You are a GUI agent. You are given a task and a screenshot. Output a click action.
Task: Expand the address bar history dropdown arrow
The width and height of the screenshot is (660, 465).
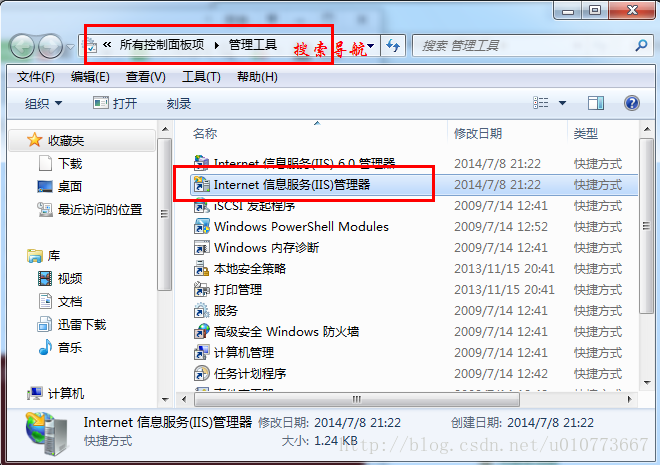point(370,45)
